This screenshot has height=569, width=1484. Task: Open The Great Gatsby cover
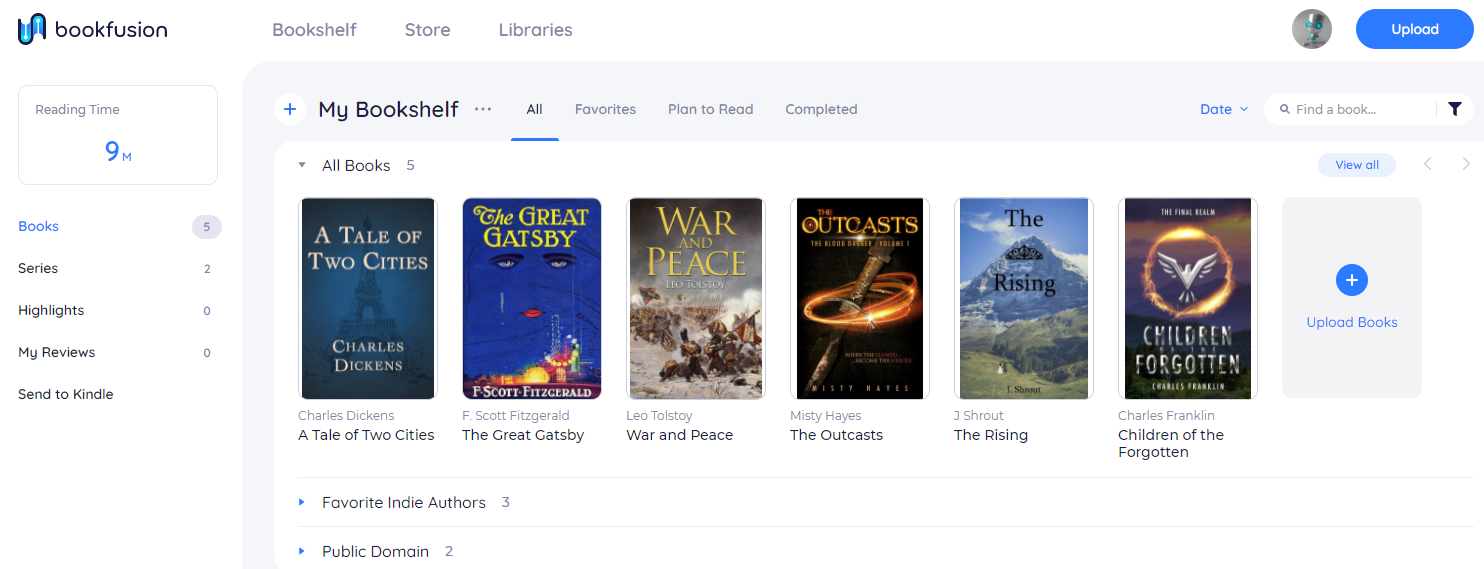[532, 298]
